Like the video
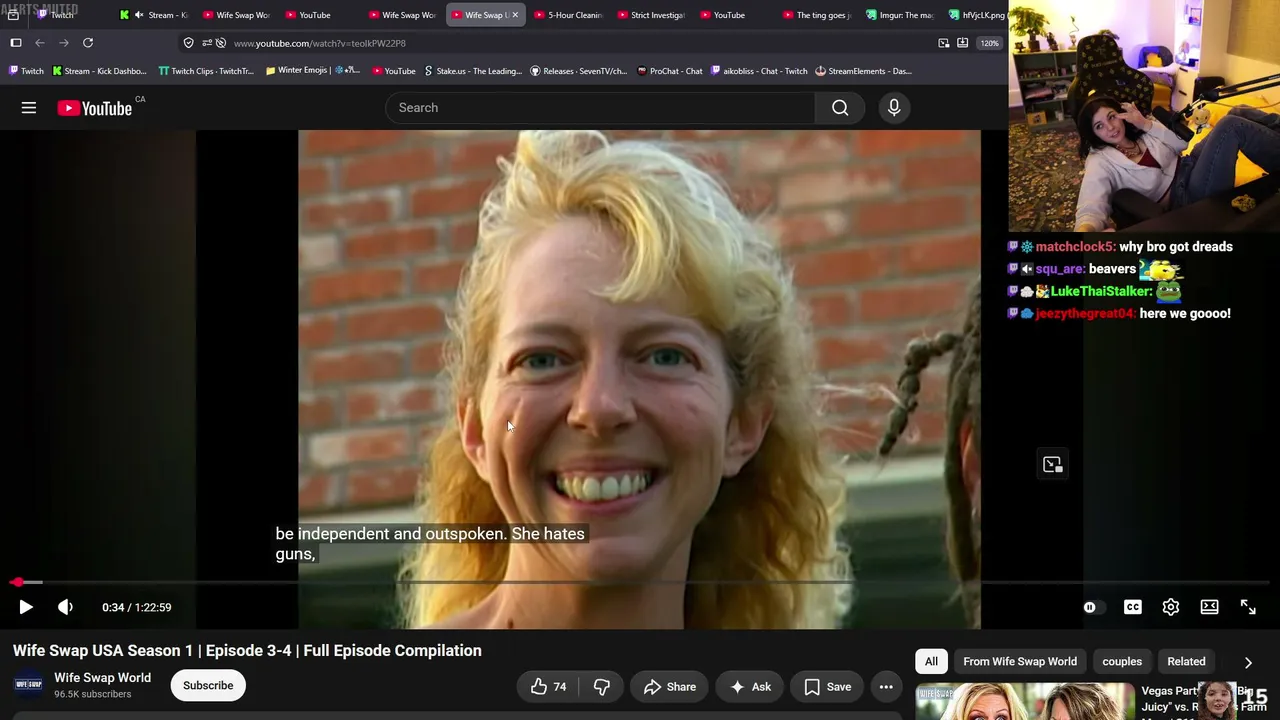1280x720 pixels. [x=548, y=686]
